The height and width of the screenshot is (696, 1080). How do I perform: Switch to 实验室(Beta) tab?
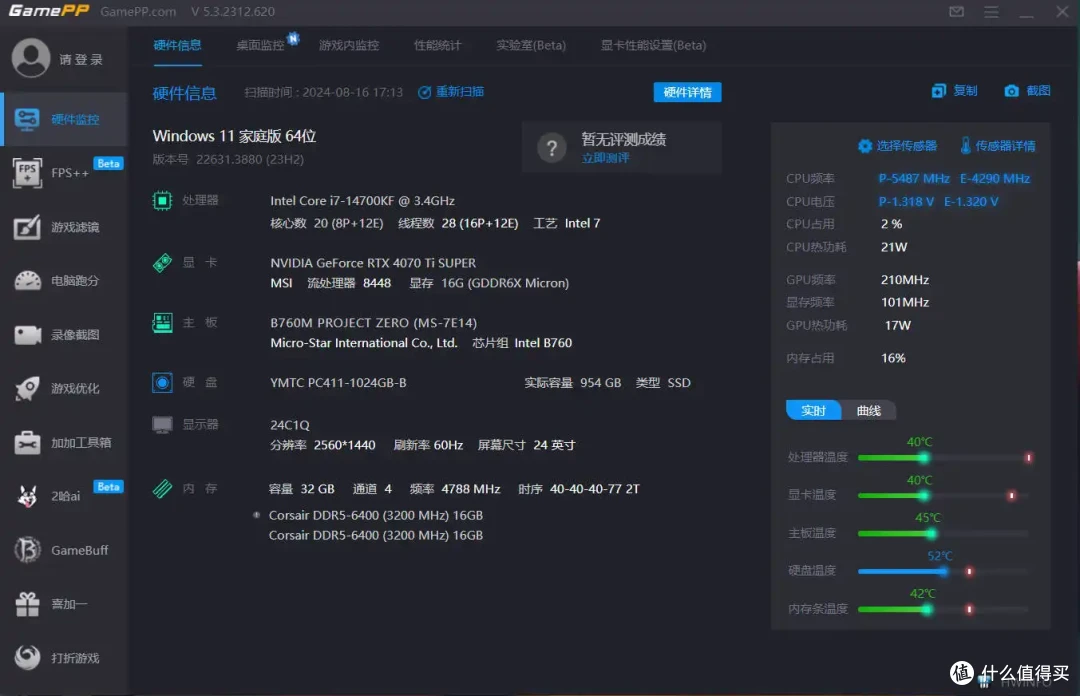pyautogui.click(x=531, y=45)
